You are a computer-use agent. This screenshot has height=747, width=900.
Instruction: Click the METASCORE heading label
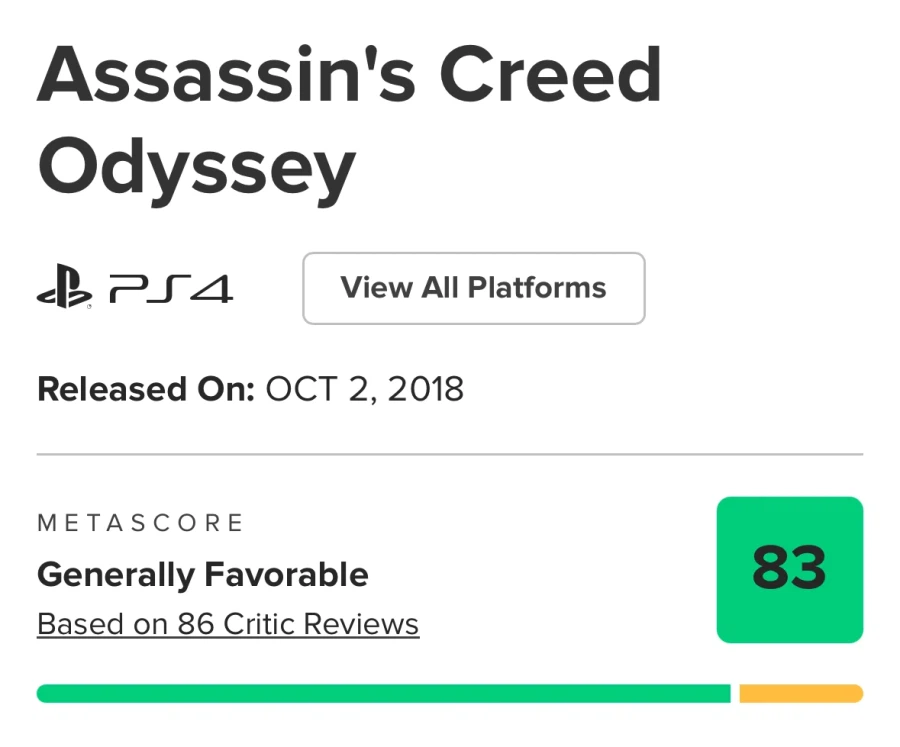click(x=140, y=523)
